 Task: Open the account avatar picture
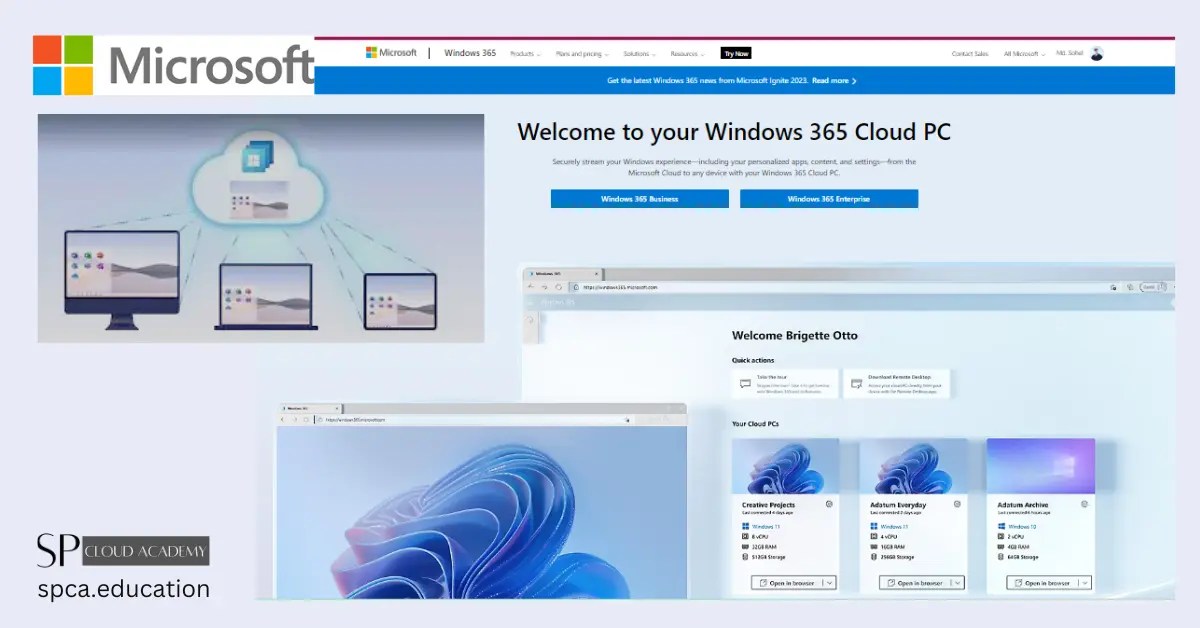(1097, 54)
